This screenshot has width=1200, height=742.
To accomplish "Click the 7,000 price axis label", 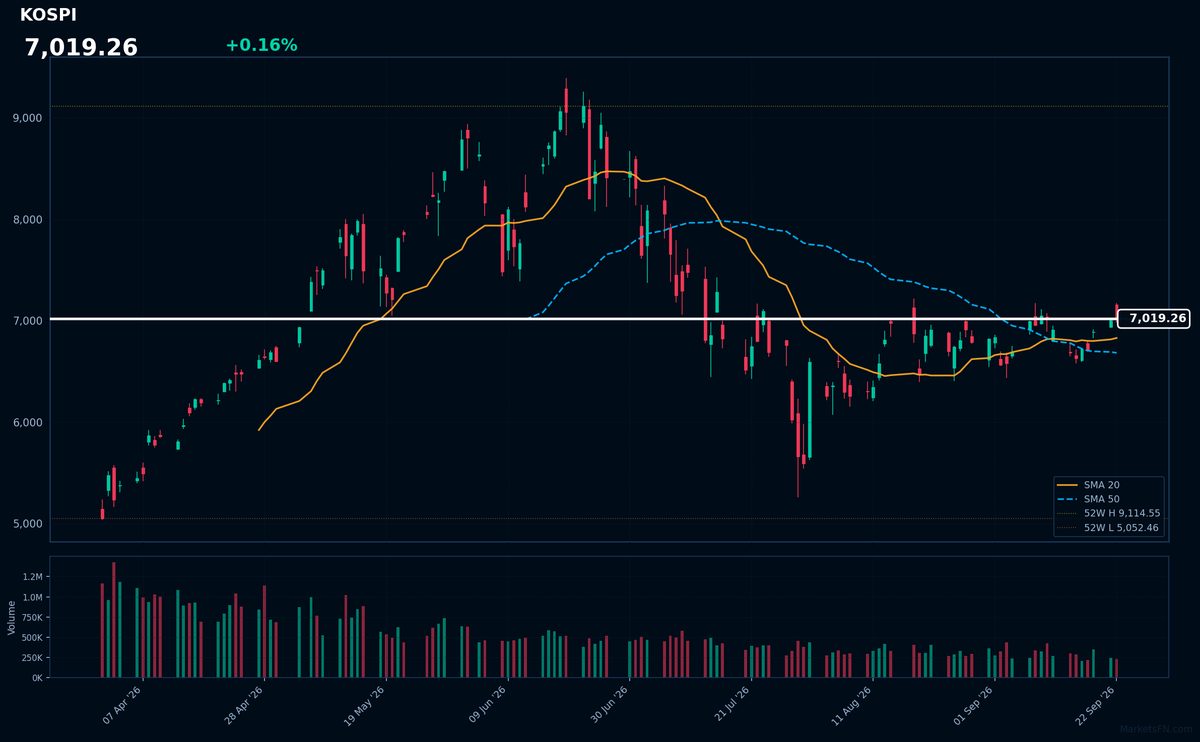I will [x=27, y=321].
